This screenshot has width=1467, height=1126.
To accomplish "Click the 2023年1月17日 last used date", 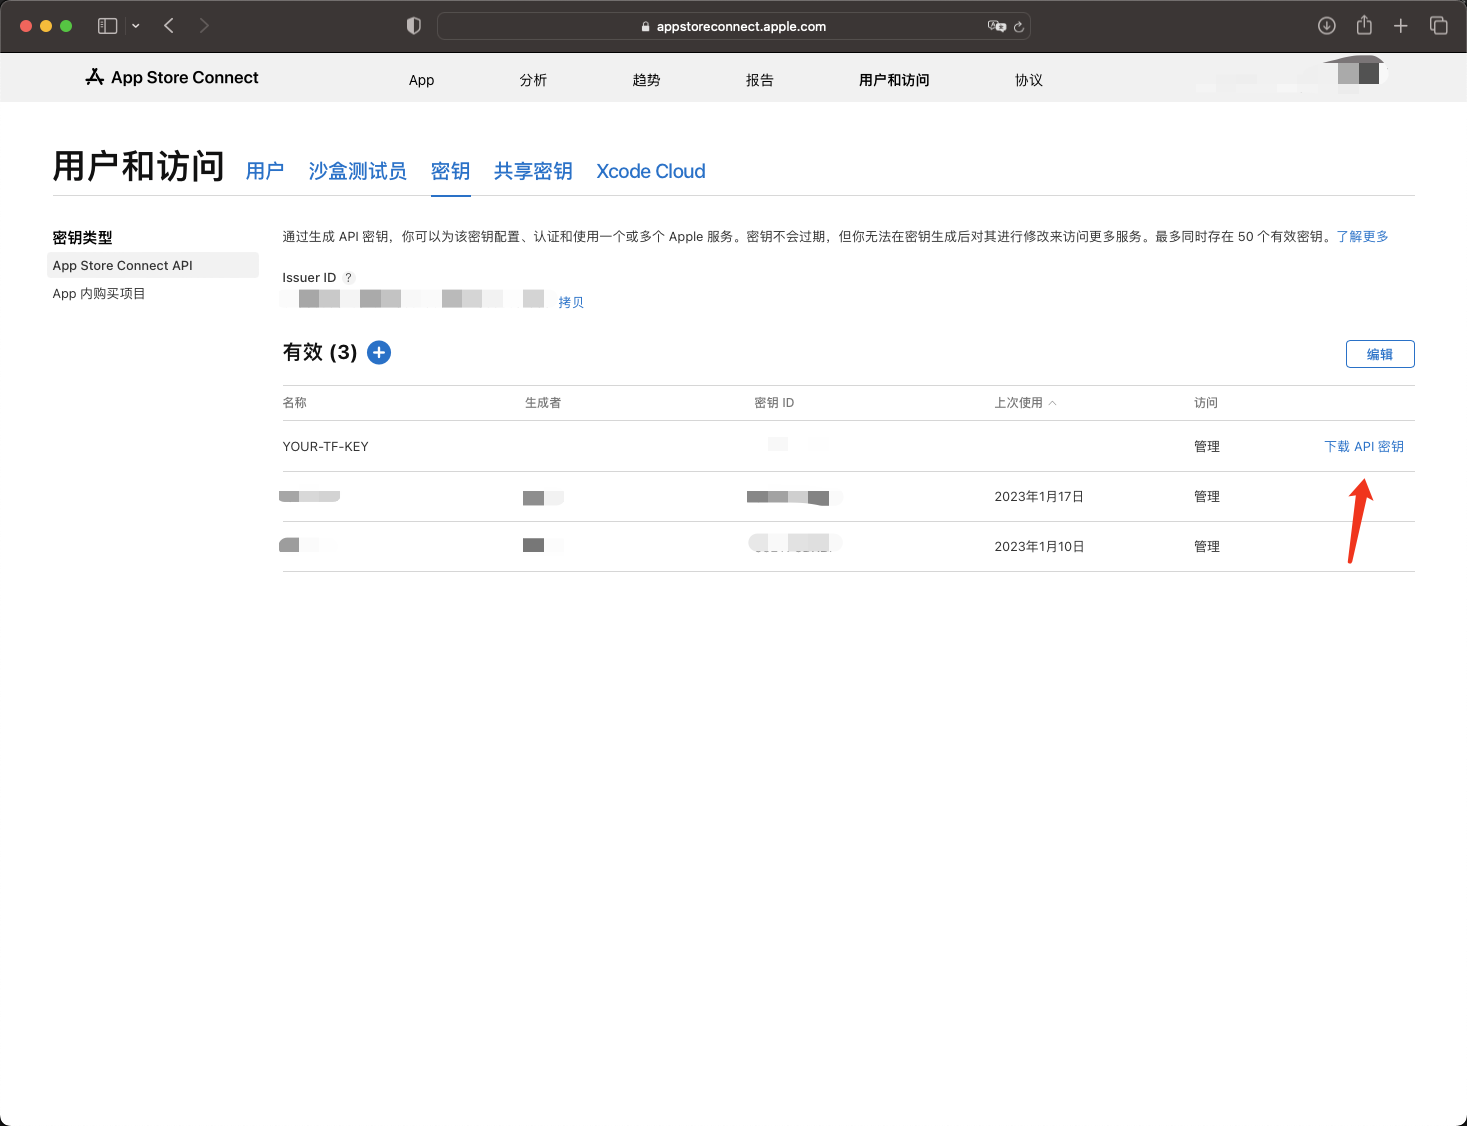I will click(x=1039, y=496).
